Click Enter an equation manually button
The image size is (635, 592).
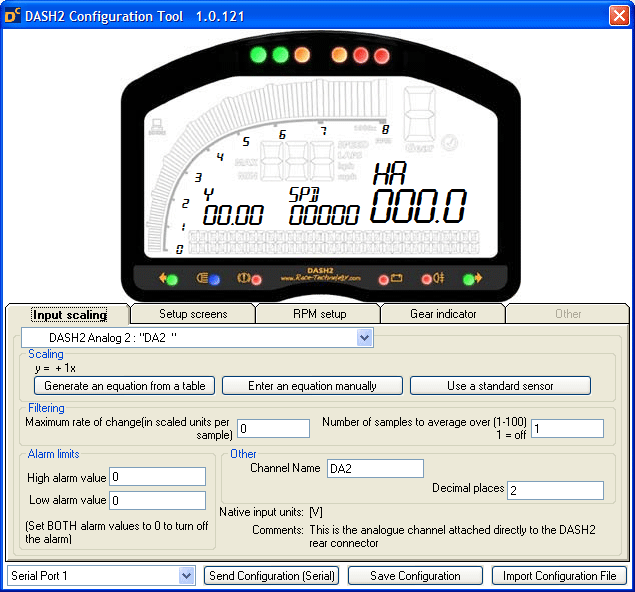click(312, 385)
